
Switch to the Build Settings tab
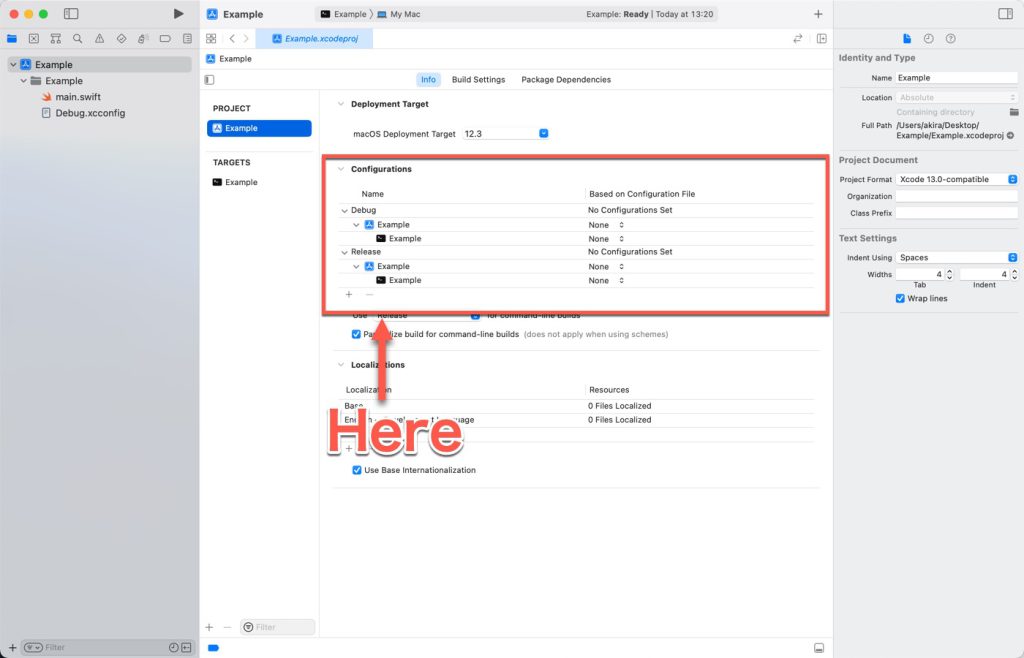tap(479, 80)
